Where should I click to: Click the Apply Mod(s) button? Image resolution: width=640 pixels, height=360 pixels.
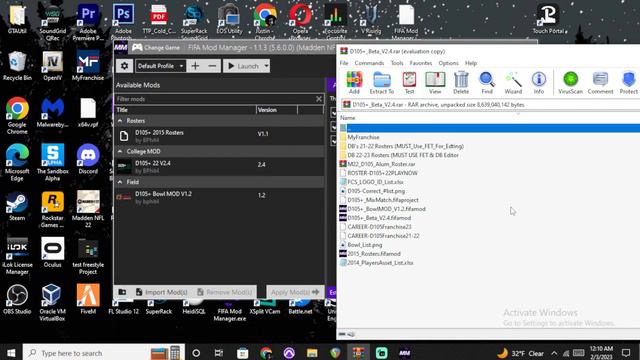coord(295,292)
